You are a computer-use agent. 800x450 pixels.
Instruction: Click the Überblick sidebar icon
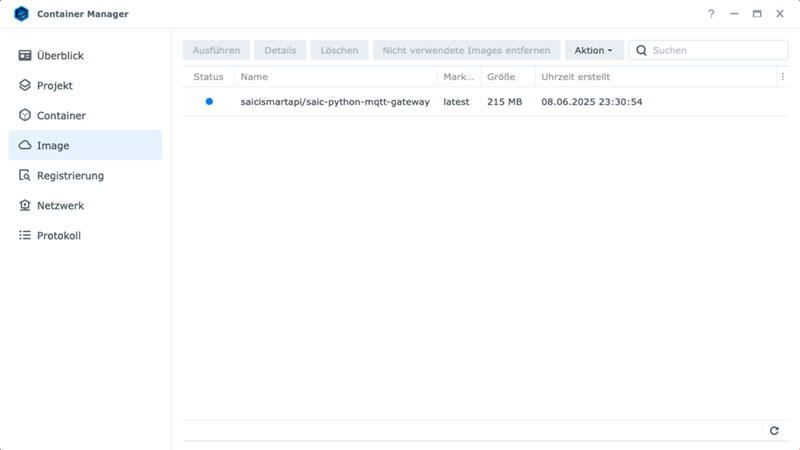(25, 56)
